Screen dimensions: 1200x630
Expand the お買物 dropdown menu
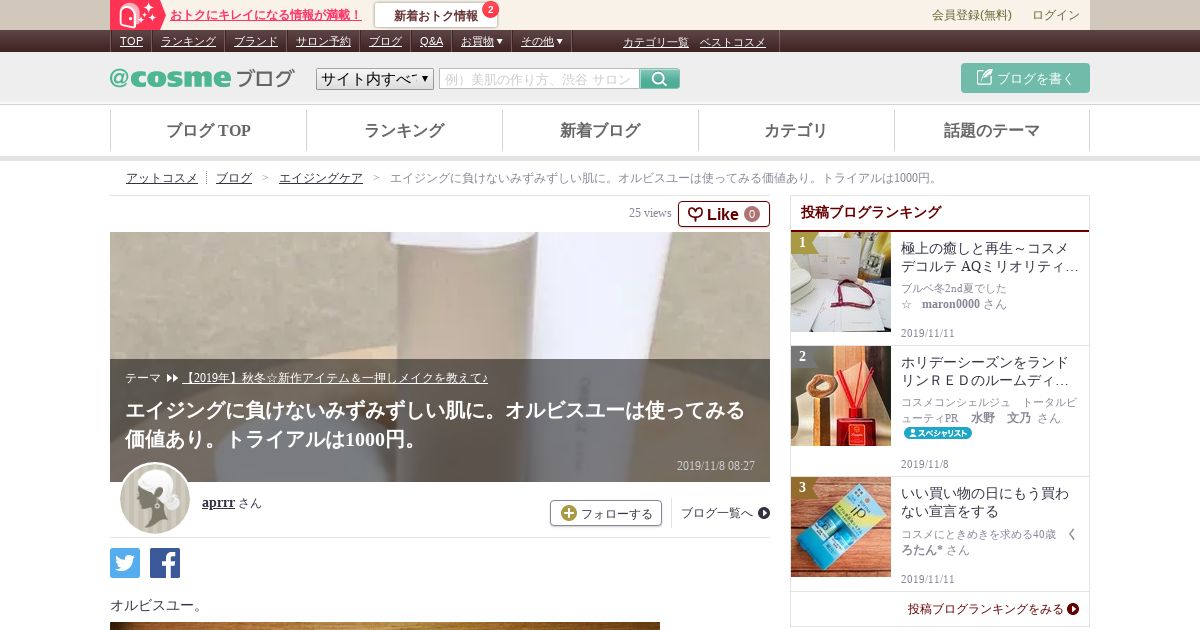coord(481,41)
